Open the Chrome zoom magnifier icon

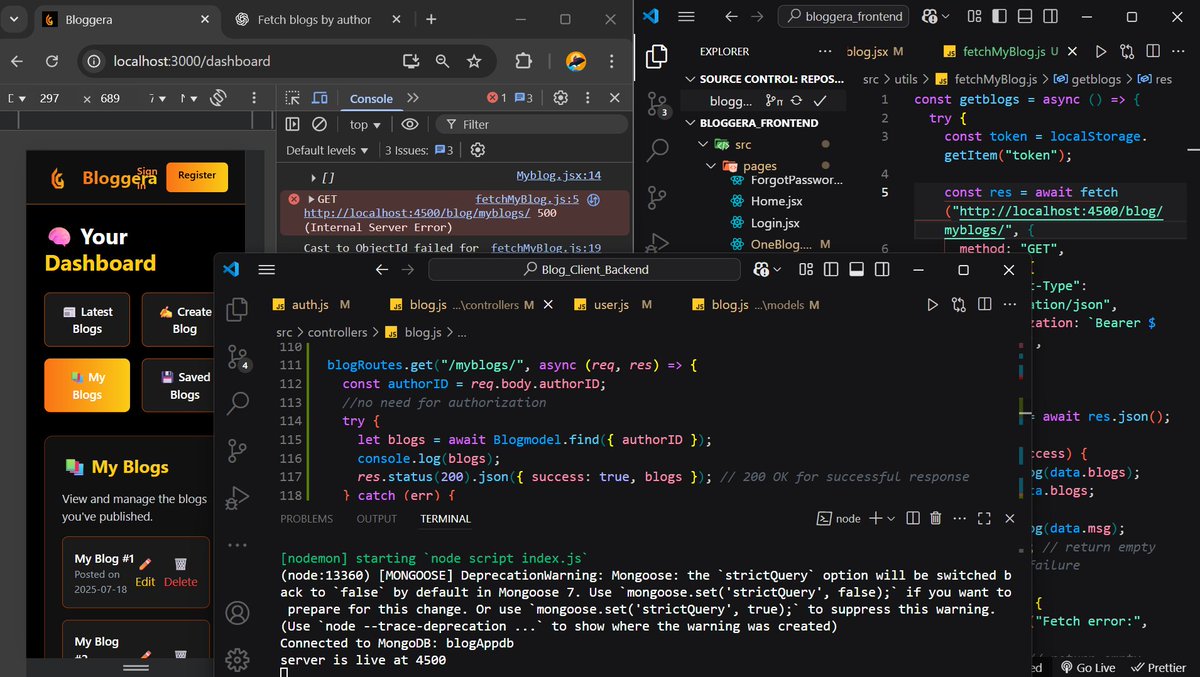[442, 61]
